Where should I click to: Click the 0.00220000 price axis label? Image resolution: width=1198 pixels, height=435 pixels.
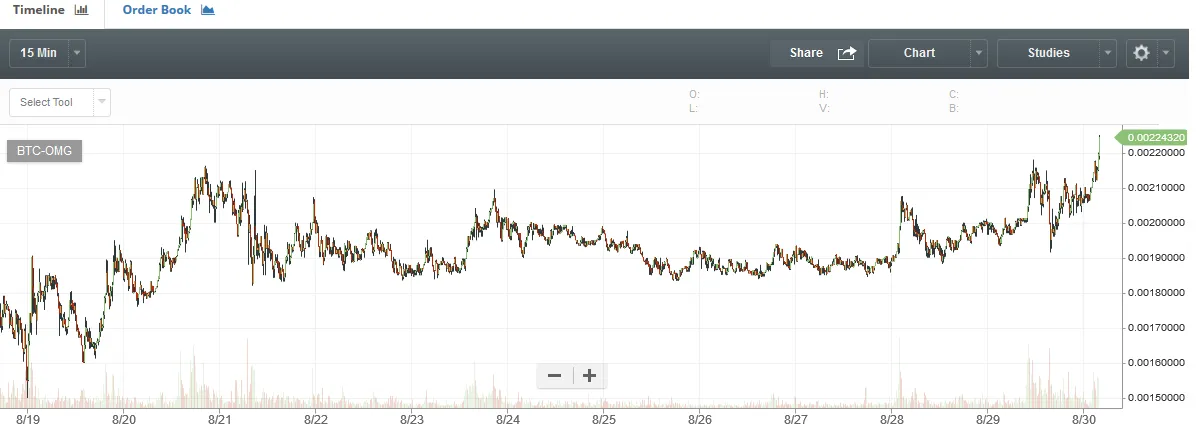point(1156,153)
